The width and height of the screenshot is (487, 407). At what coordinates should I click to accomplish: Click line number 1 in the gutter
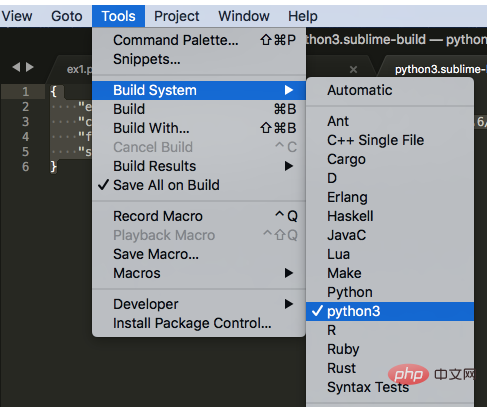point(25,91)
